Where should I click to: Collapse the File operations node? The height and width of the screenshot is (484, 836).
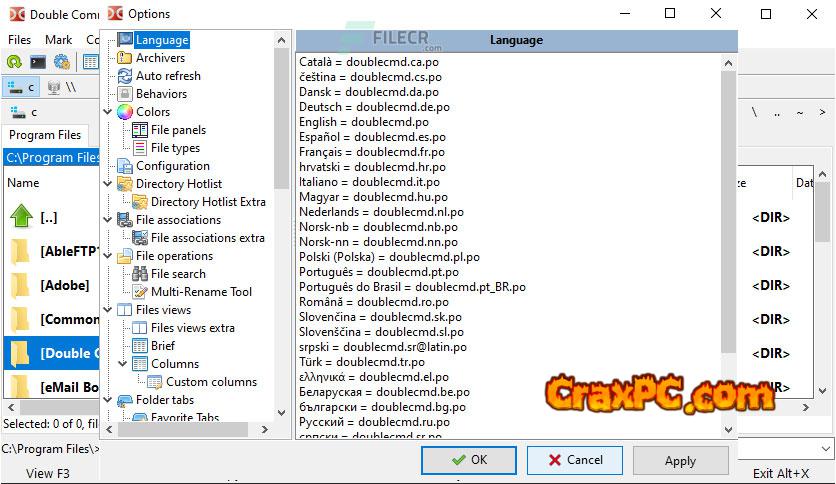pos(108,256)
